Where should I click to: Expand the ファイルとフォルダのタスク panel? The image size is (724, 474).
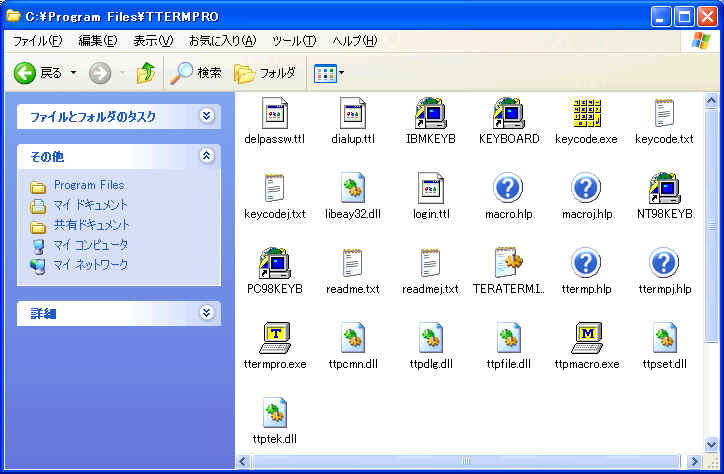click(x=207, y=116)
